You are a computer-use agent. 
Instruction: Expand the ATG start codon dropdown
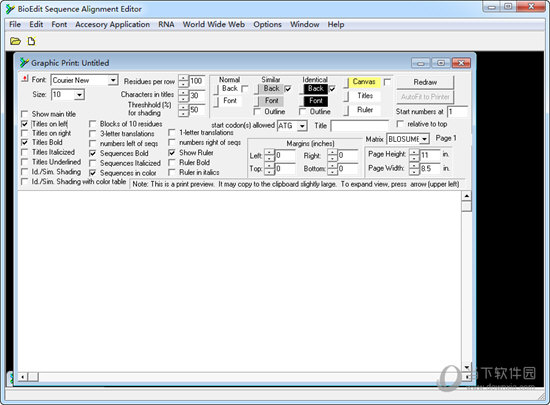pyautogui.click(x=302, y=126)
